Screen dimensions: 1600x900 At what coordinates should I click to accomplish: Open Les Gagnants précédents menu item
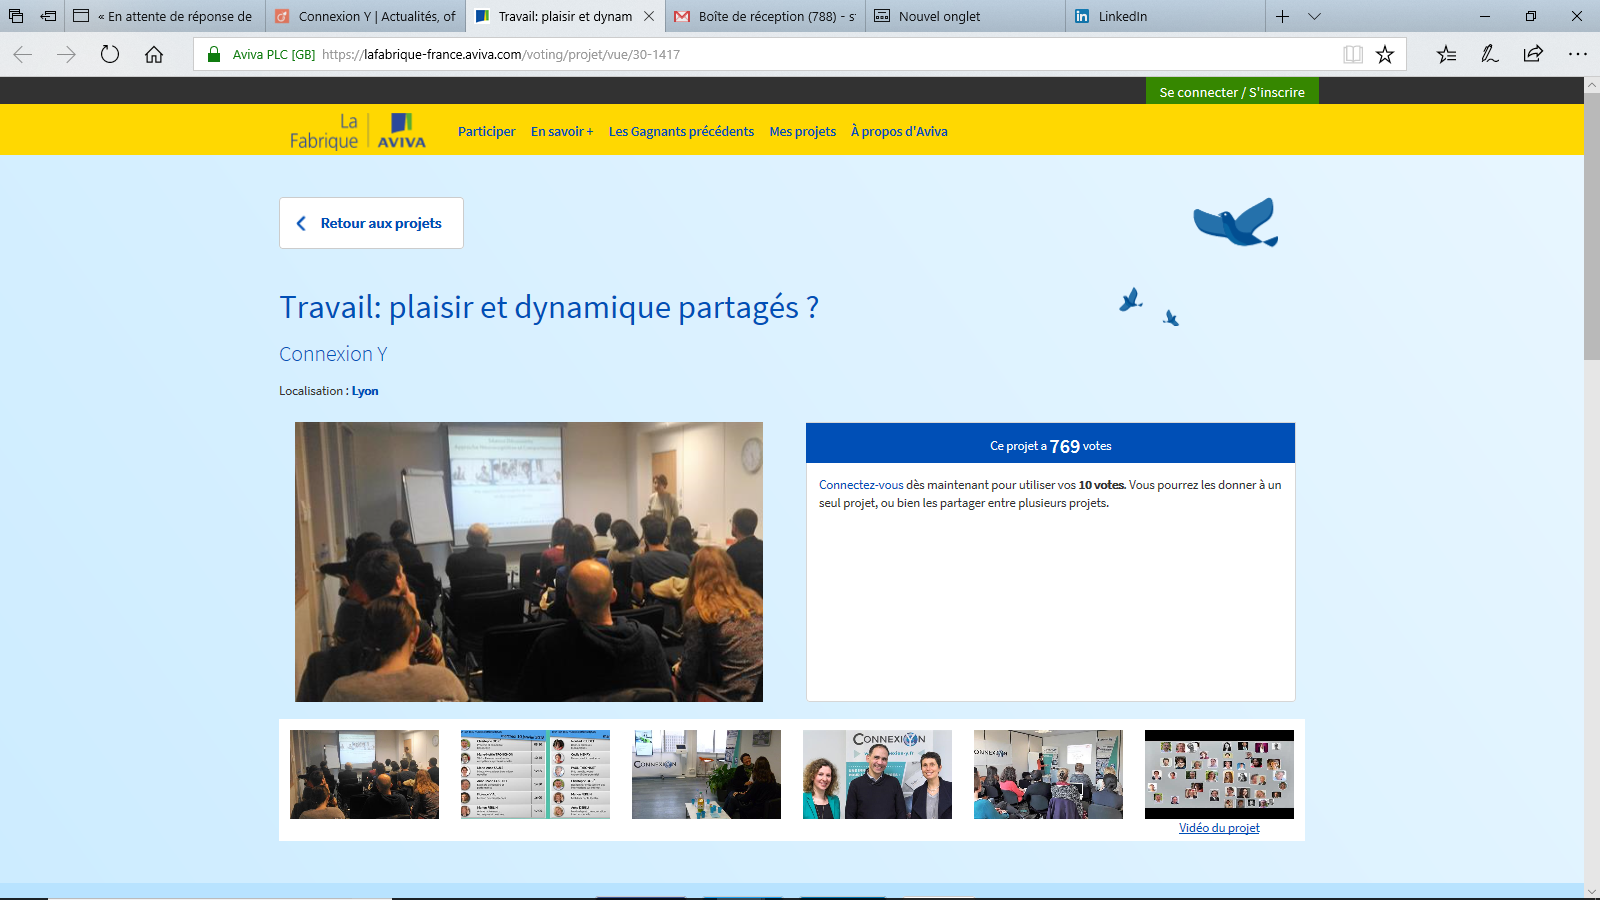pos(681,131)
